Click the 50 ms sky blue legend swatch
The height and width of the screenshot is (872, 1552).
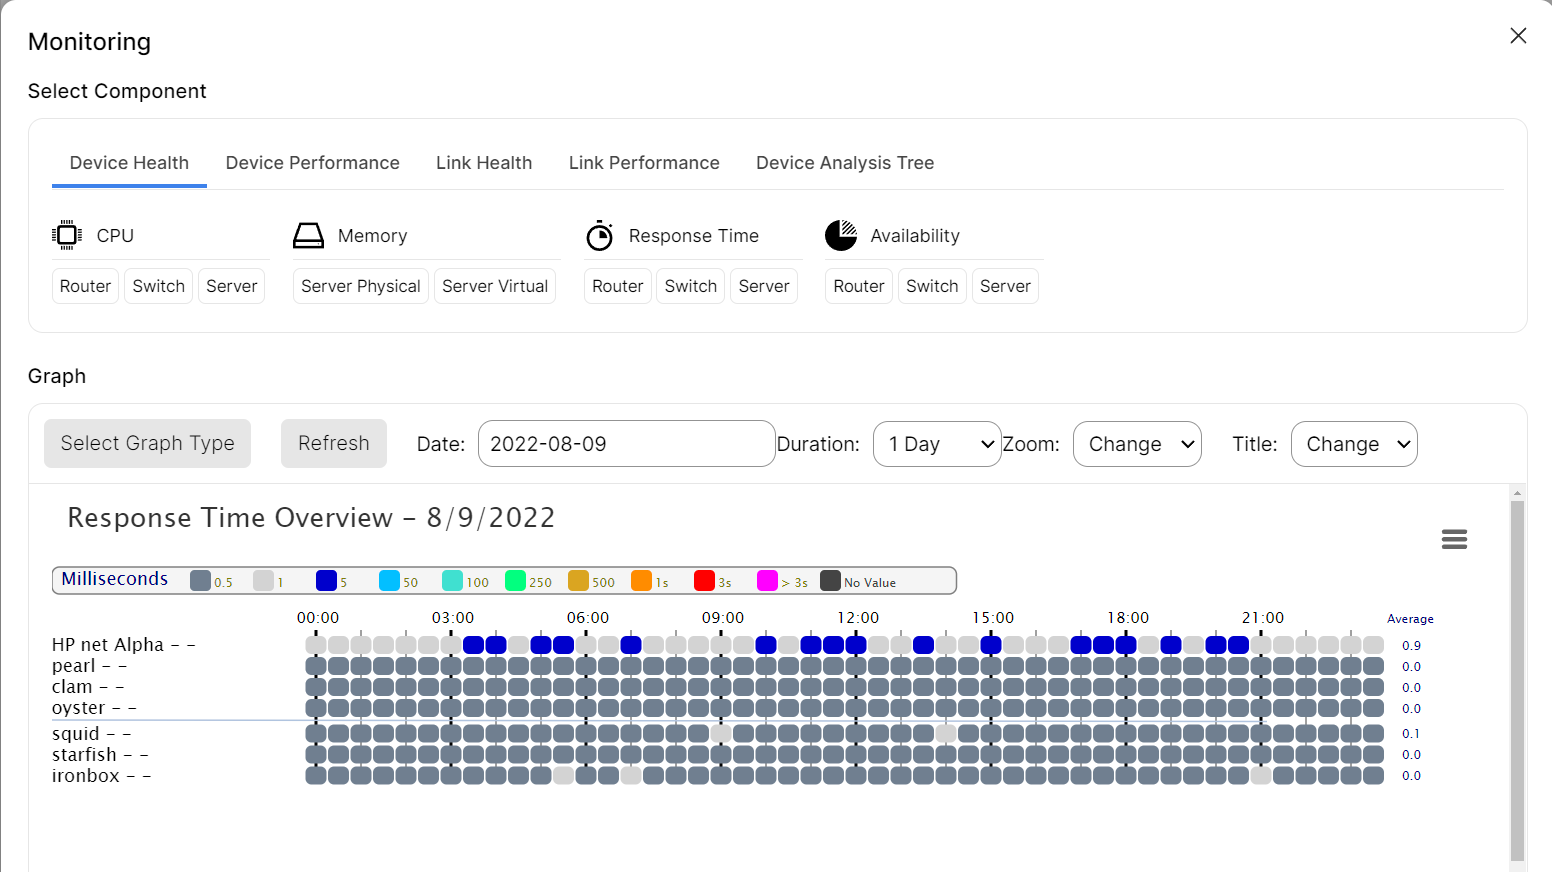pos(390,581)
